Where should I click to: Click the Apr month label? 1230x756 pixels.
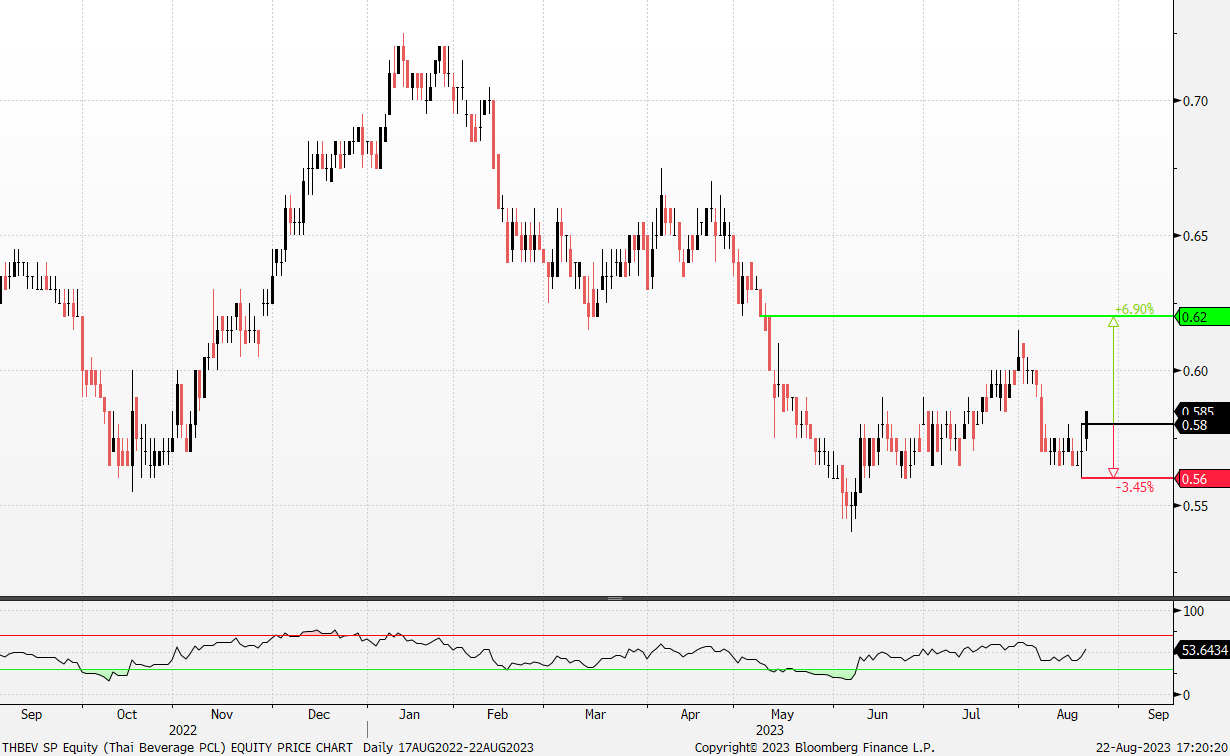[x=690, y=715]
